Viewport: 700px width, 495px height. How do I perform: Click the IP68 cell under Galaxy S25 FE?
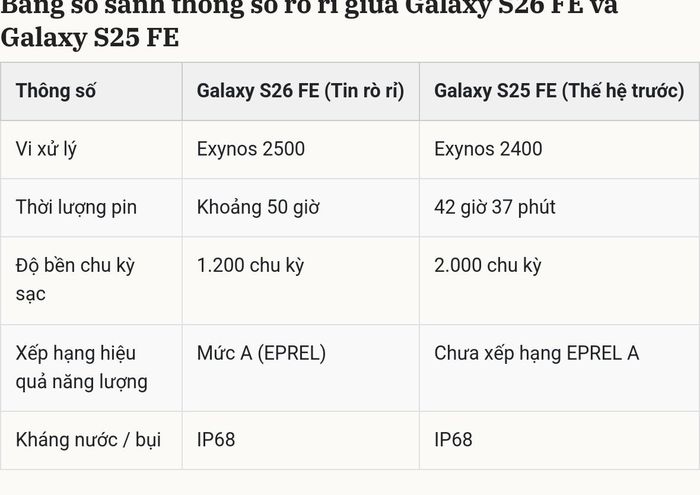(x=454, y=440)
